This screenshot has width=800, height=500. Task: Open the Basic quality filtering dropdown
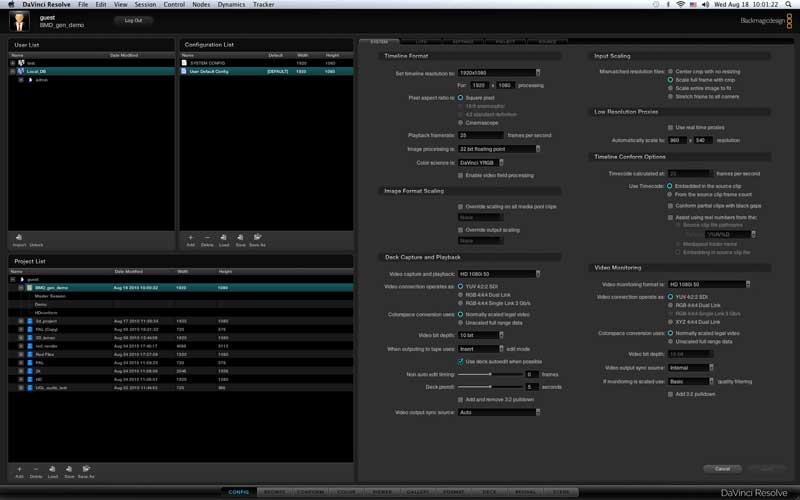coord(691,381)
